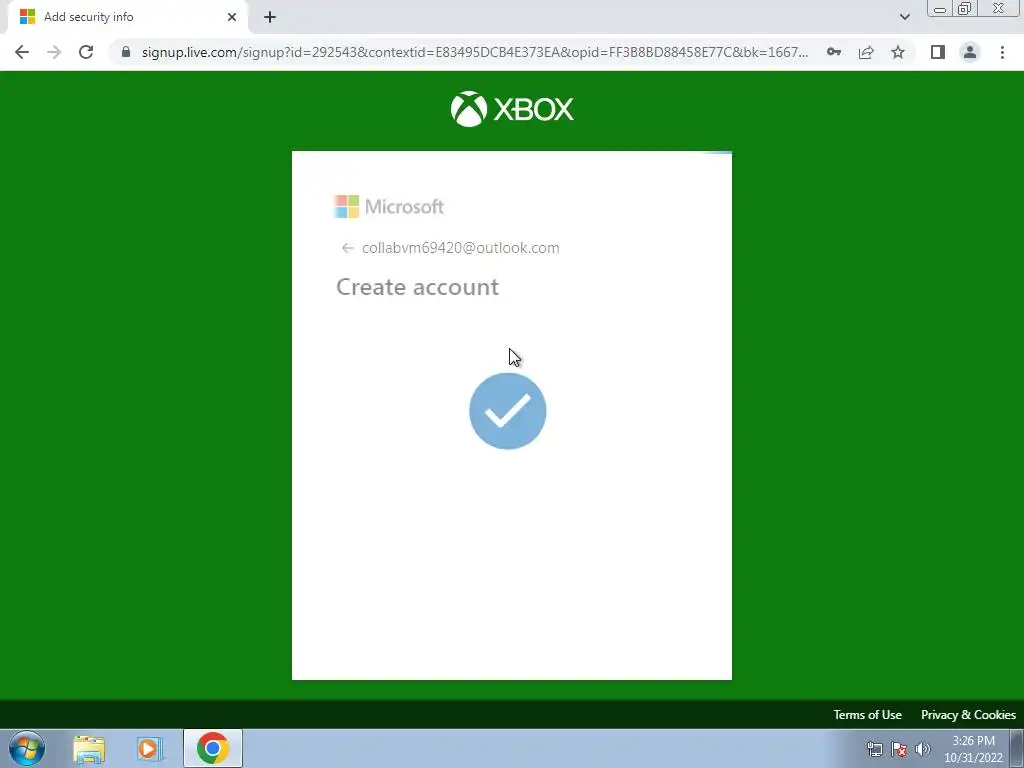The width and height of the screenshot is (1024, 768).
Task: Go back arrow beside email address
Action: pos(347,248)
